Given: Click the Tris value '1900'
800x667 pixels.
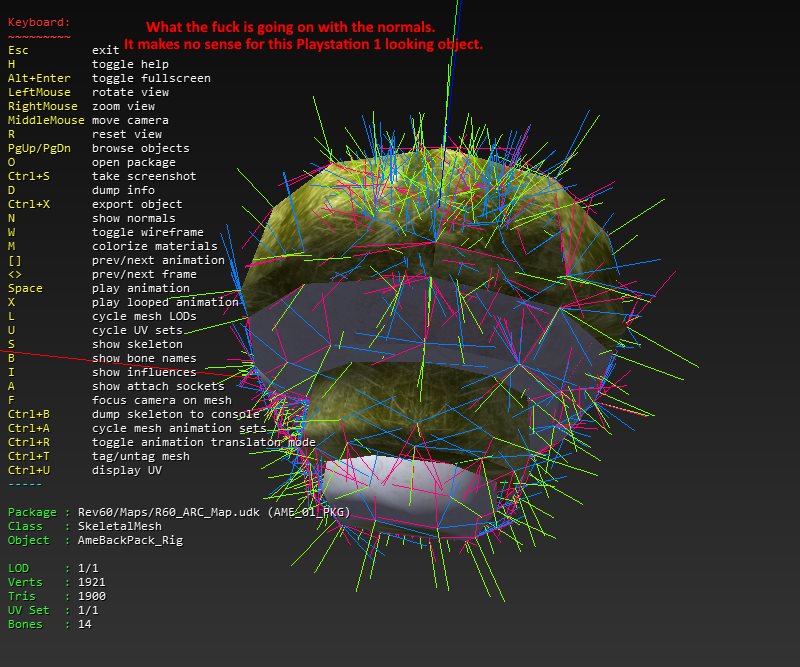Looking at the screenshot, I should pos(91,596).
